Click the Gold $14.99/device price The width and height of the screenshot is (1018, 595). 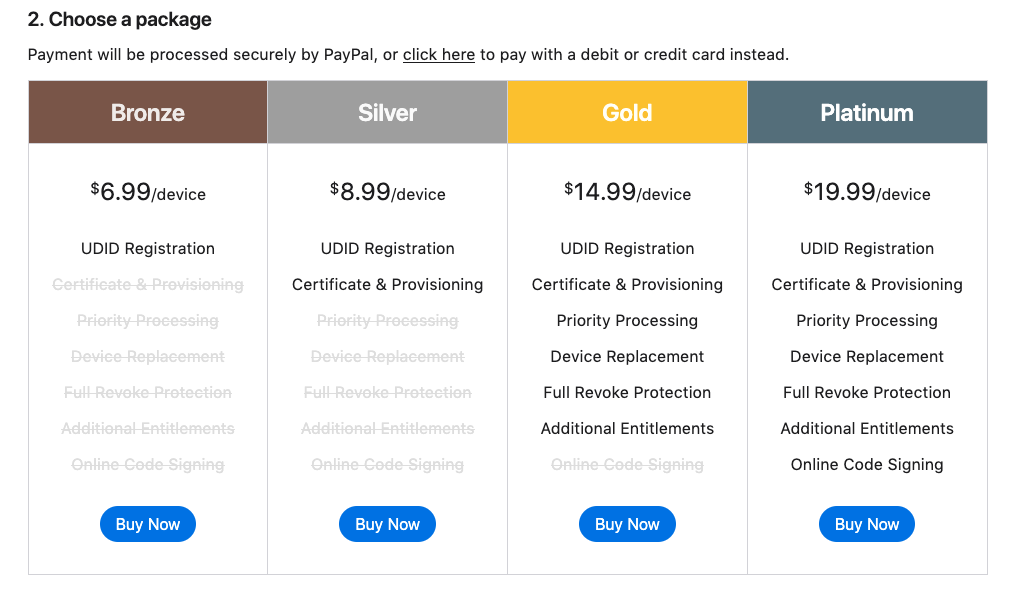tap(627, 192)
